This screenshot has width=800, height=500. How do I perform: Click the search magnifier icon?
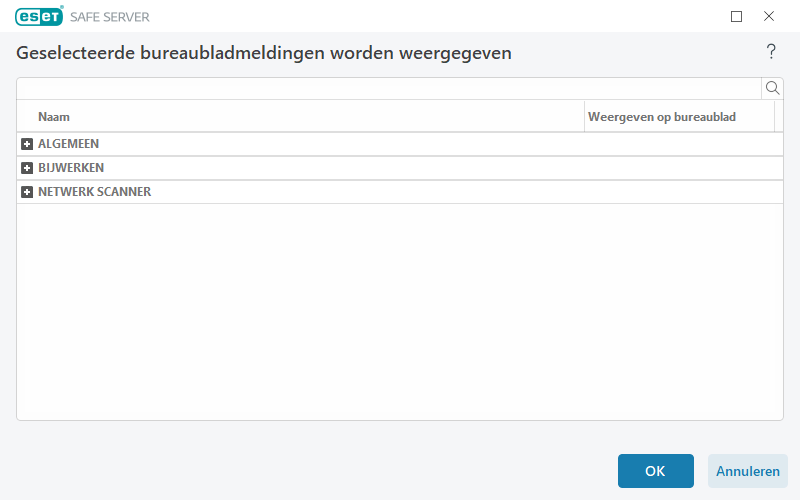[x=772, y=88]
